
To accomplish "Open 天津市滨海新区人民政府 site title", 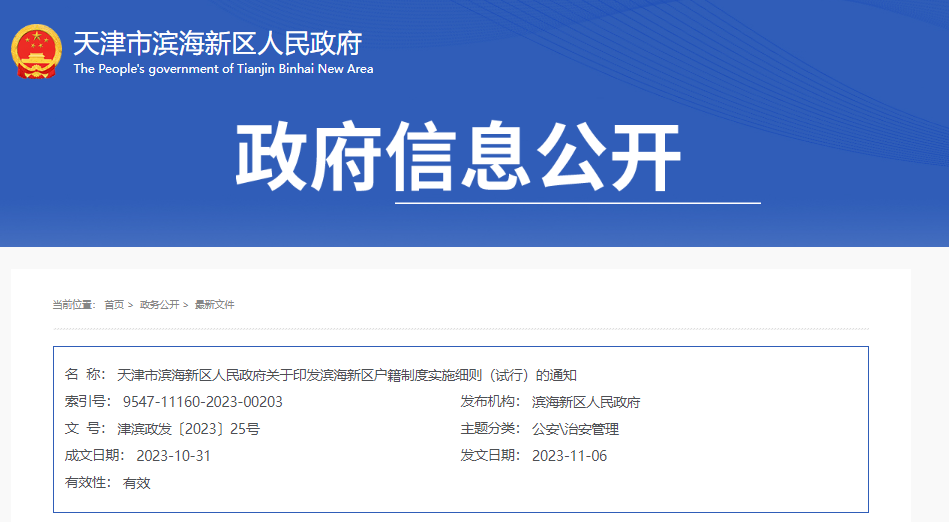I will [217, 43].
